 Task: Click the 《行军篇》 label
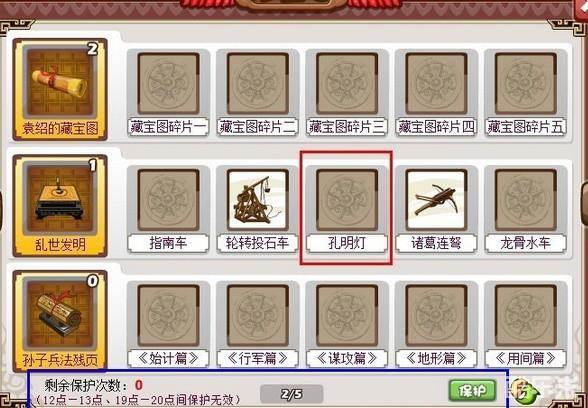click(x=257, y=359)
